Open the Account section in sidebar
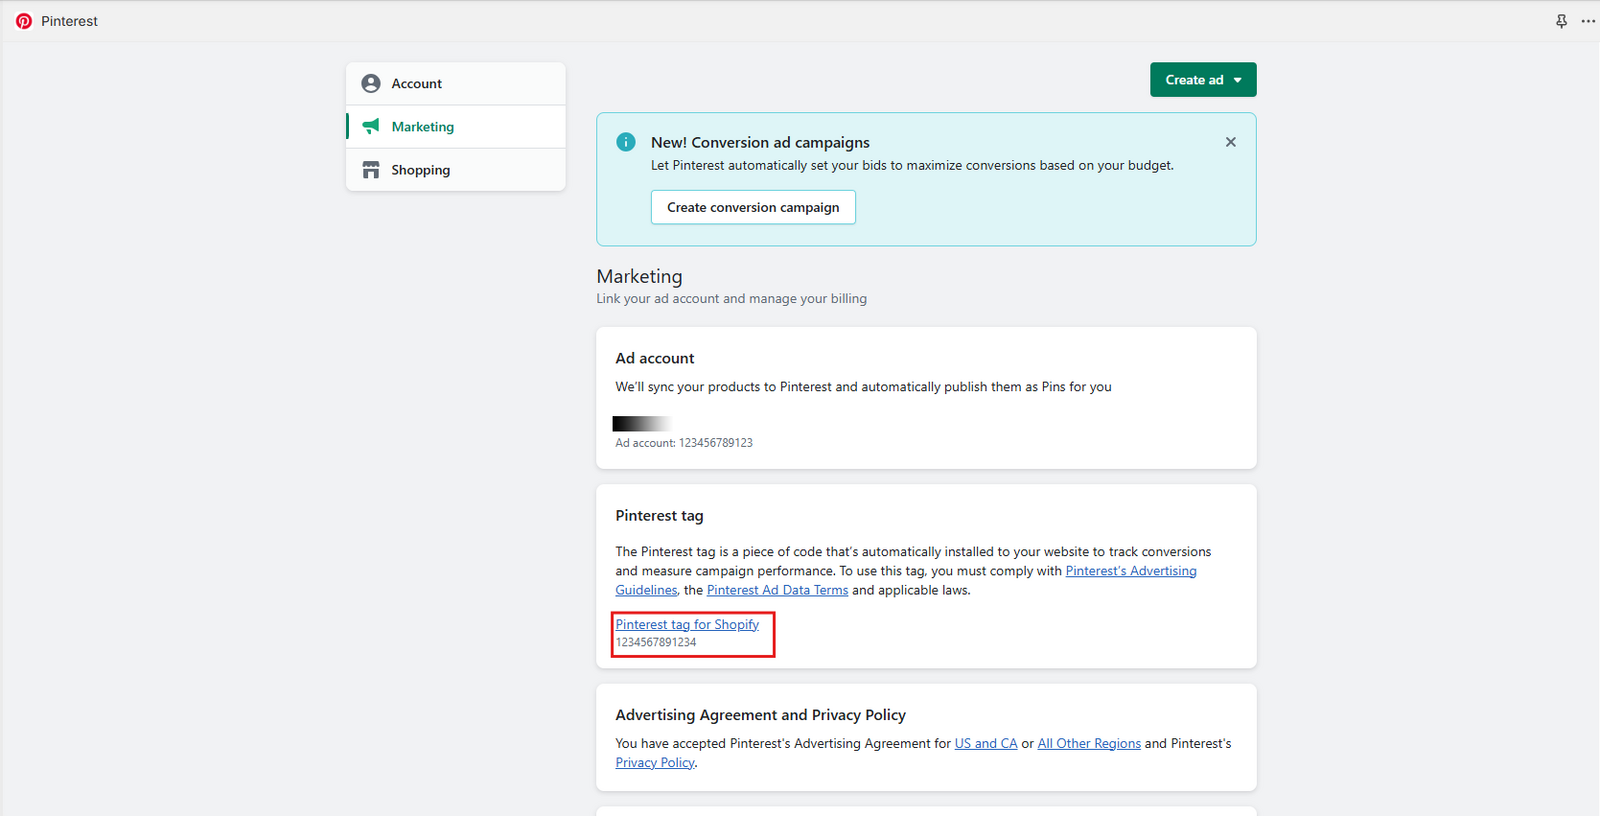This screenshot has height=816, width=1600. [x=417, y=84]
